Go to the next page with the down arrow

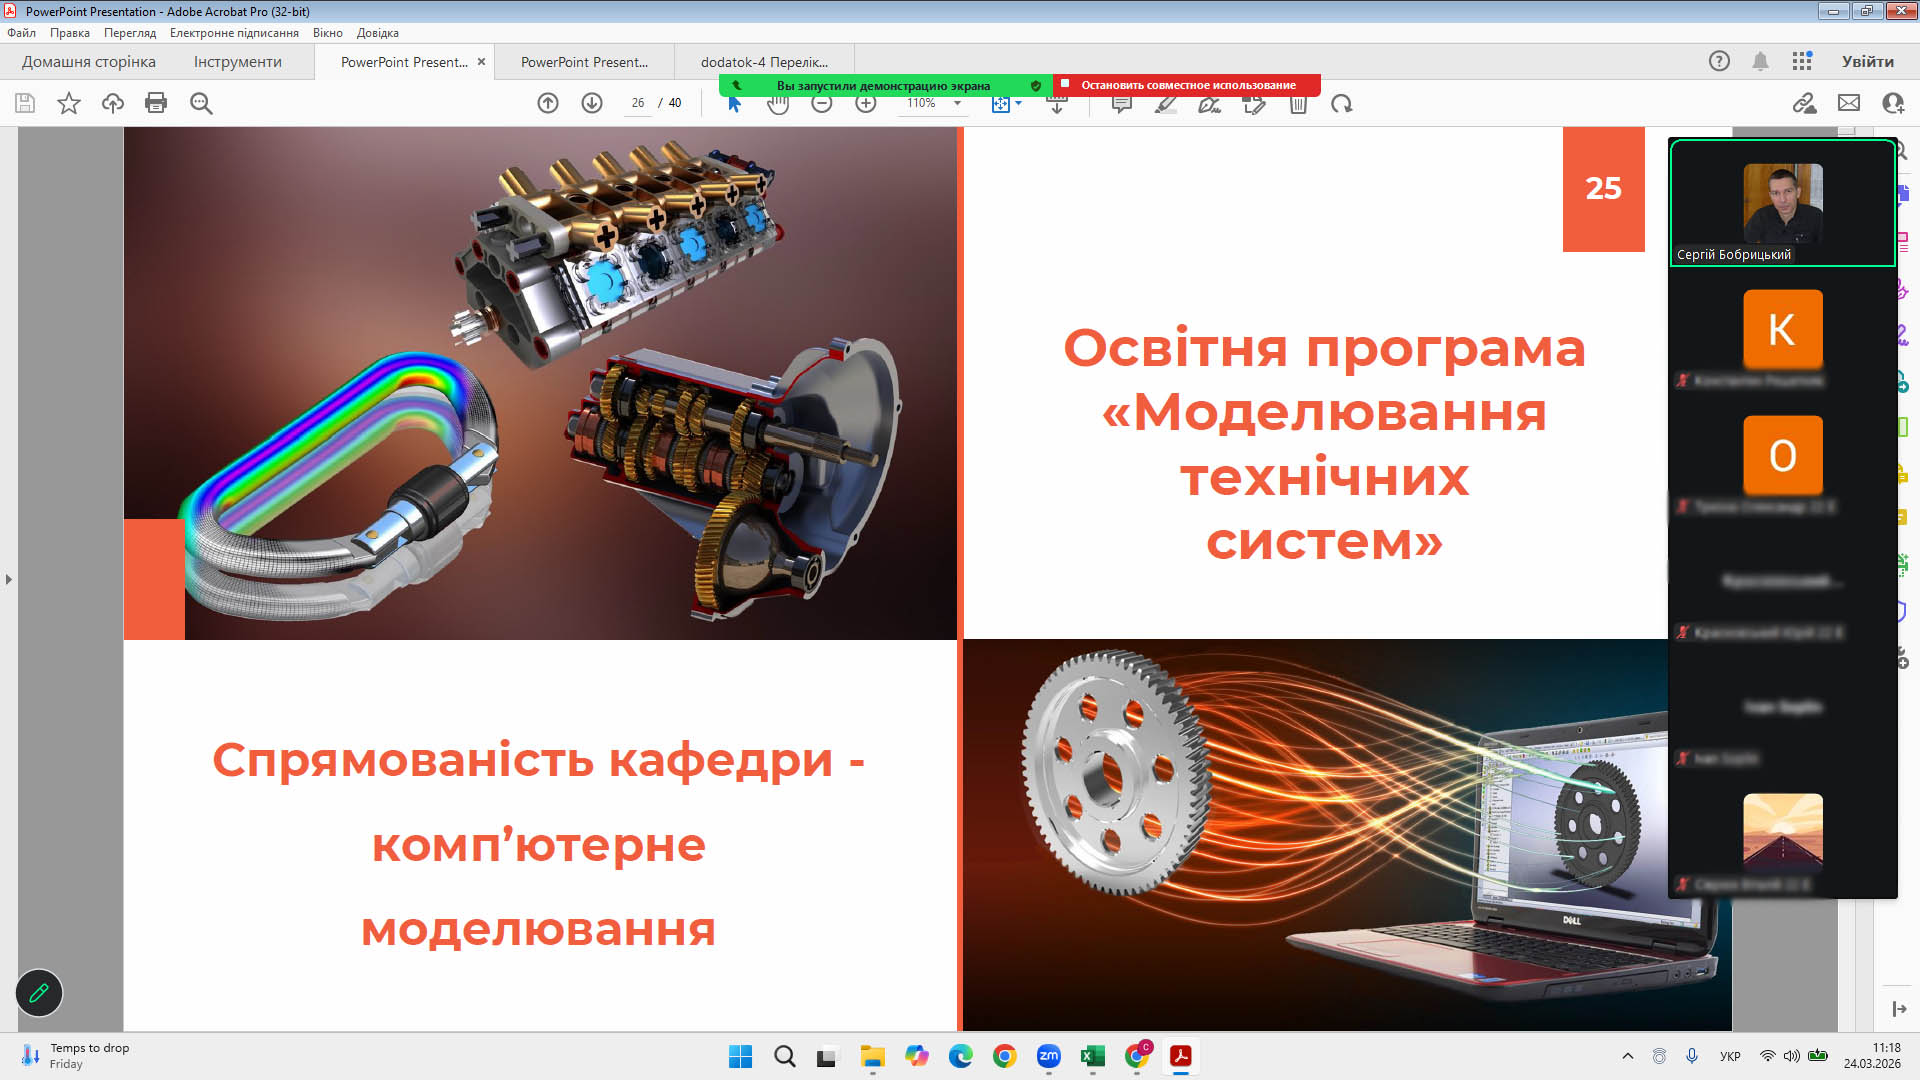pyautogui.click(x=592, y=103)
